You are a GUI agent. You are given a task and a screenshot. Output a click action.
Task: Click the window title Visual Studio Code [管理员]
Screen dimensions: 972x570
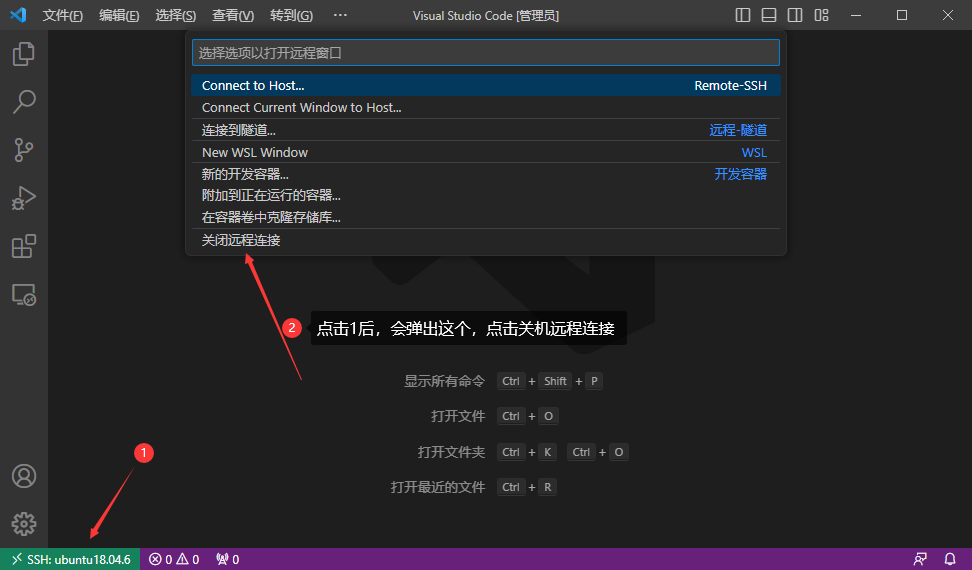pyautogui.click(x=486, y=15)
